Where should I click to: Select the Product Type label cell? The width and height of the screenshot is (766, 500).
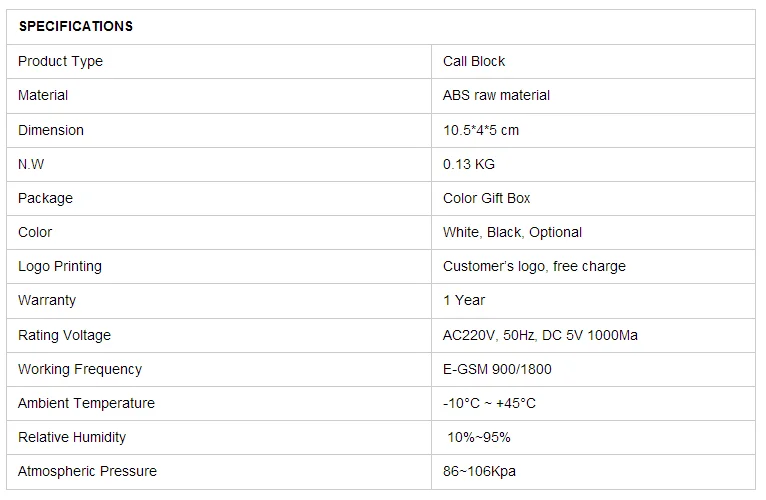click(x=60, y=61)
